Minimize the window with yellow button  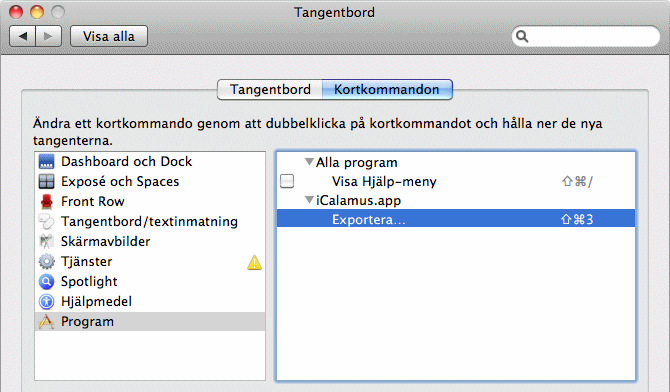point(37,12)
